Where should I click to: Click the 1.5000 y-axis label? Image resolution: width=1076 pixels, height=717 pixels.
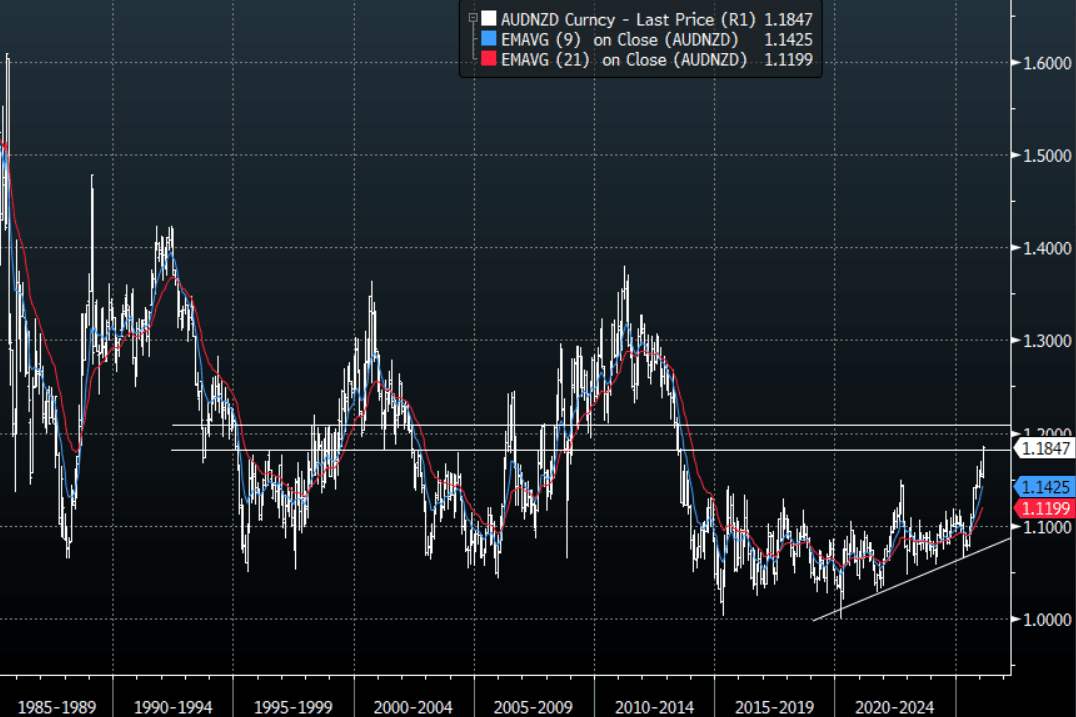[x=1047, y=156]
